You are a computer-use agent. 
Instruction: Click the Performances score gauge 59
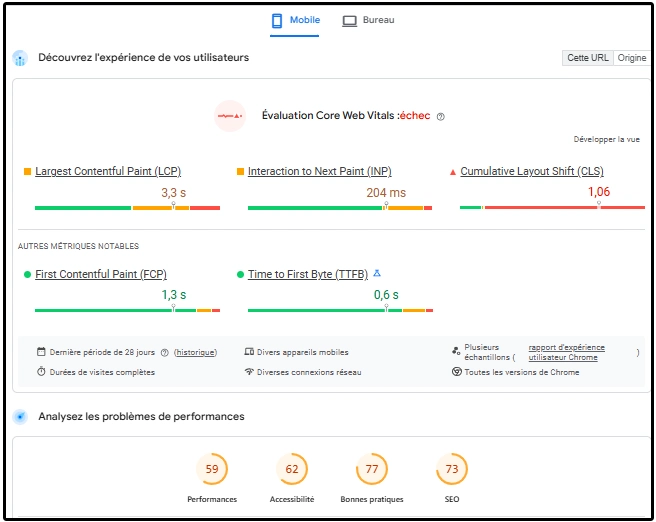click(212, 469)
